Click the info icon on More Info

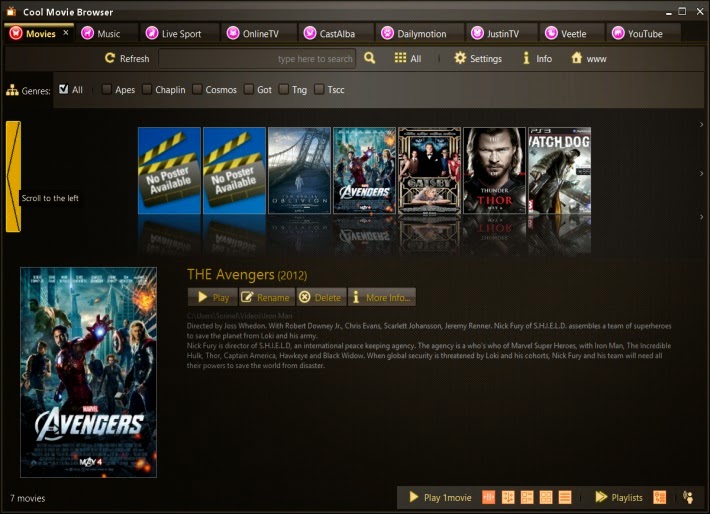click(x=356, y=297)
